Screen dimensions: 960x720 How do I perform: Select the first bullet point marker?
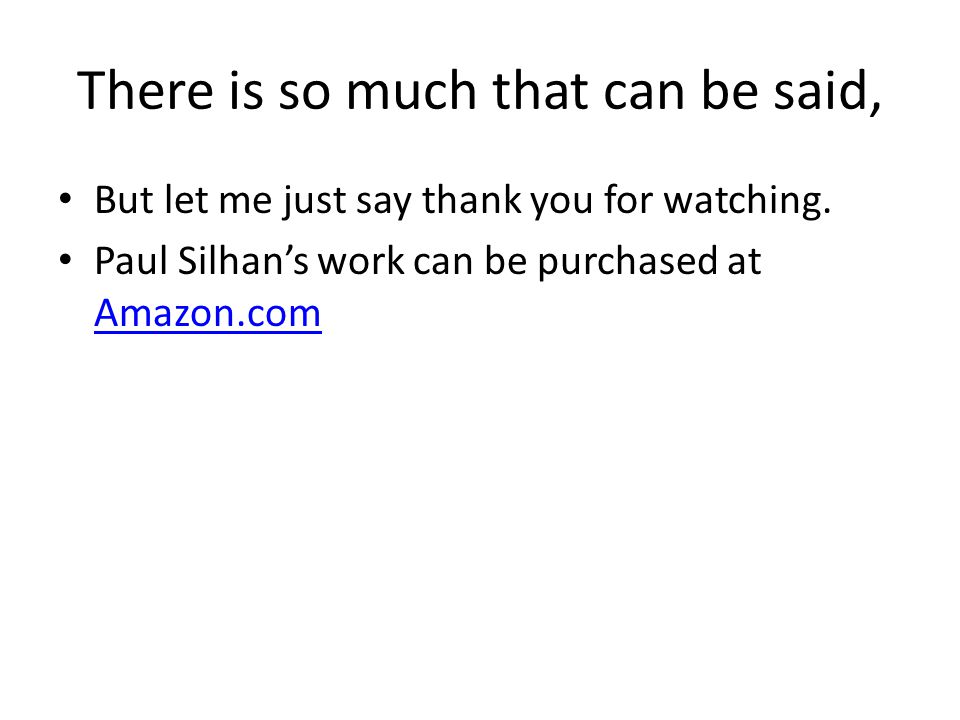[x=66, y=199]
